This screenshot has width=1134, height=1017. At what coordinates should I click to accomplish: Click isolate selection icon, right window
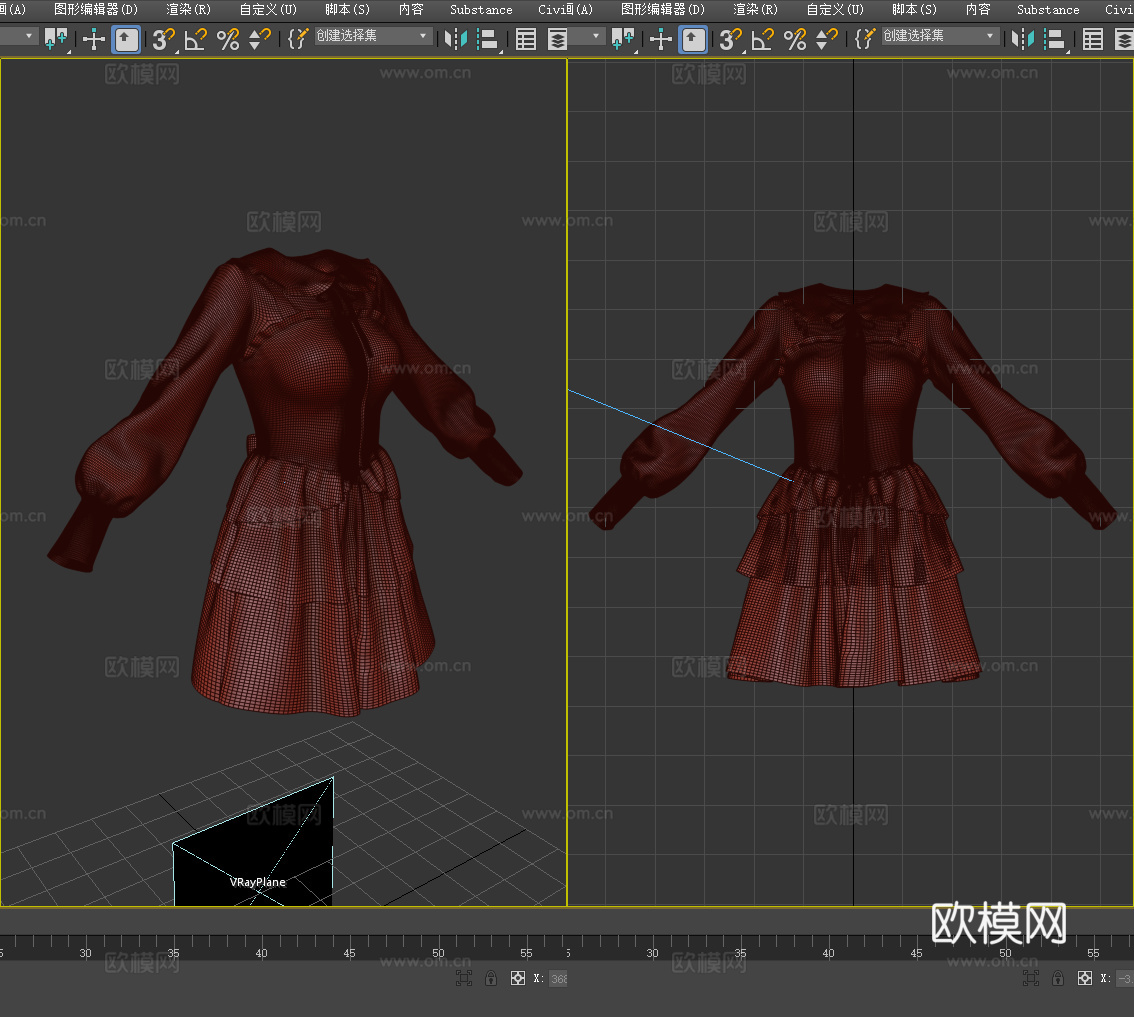(x=1031, y=978)
